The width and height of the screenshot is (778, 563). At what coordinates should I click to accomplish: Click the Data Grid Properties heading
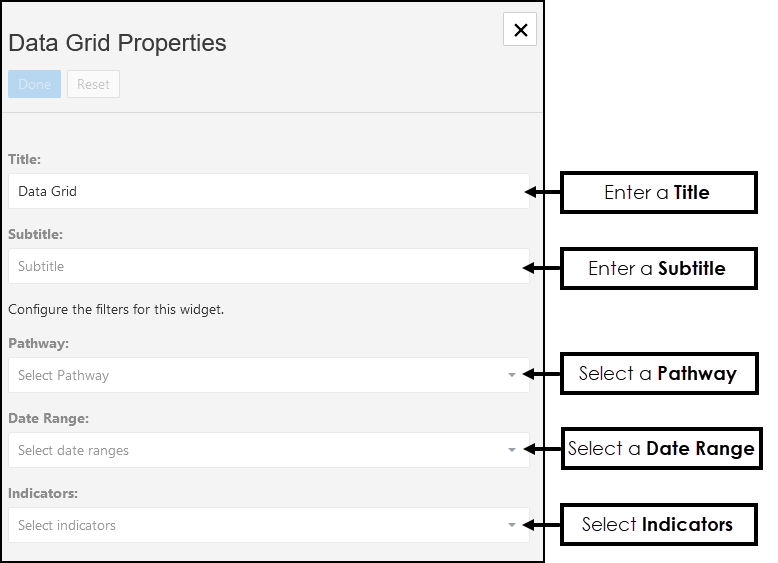pyautogui.click(x=117, y=43)
